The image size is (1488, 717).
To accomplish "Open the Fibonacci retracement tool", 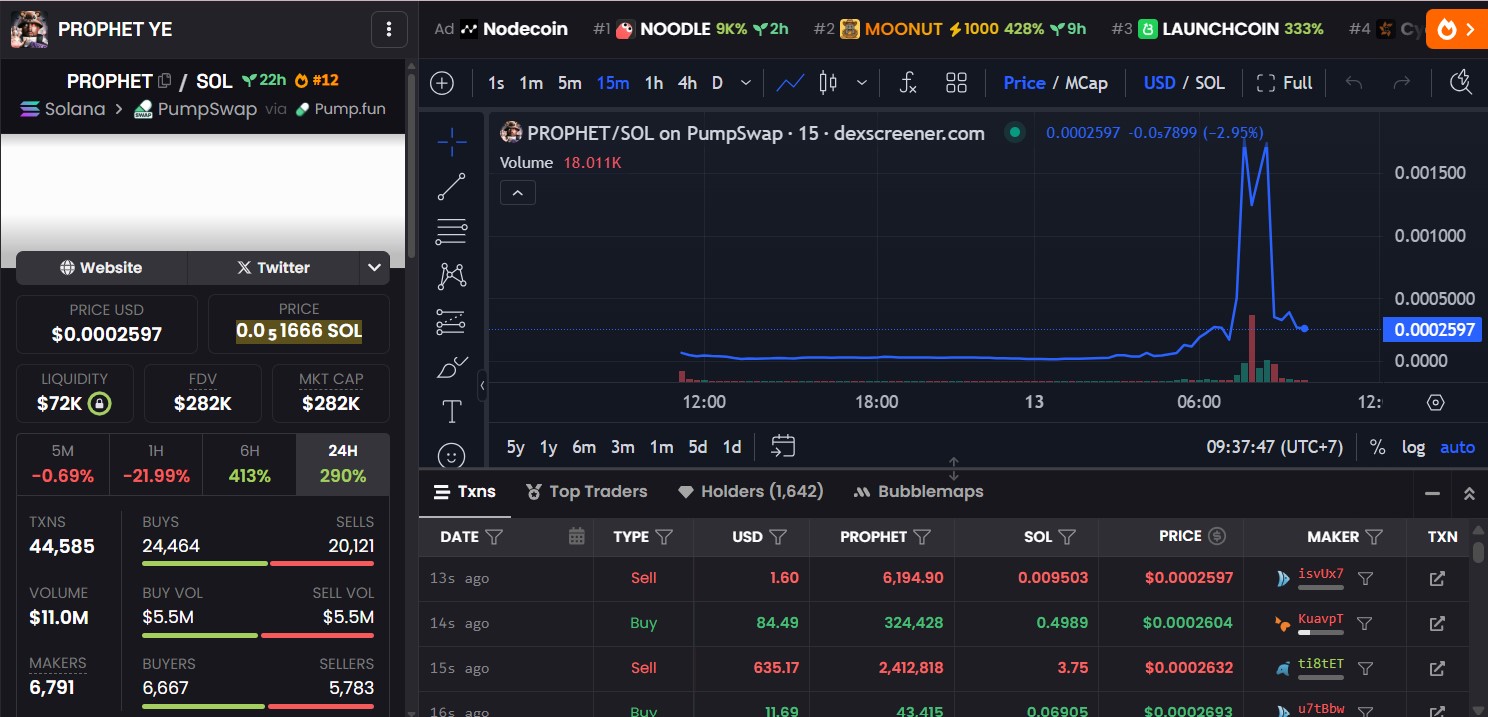I will click(x=451, y=232).
